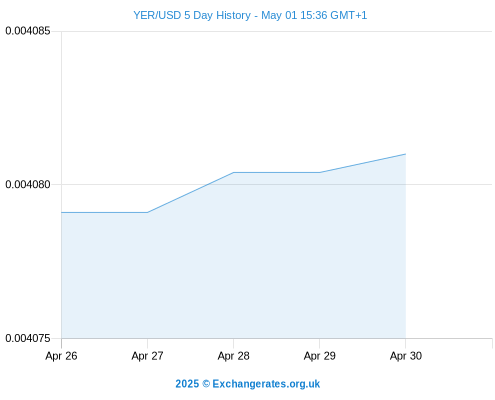Click the May 01 15:36 GMT+1 timestamp
The height and width of the screenshot is (400, 495).
[314, 15]
